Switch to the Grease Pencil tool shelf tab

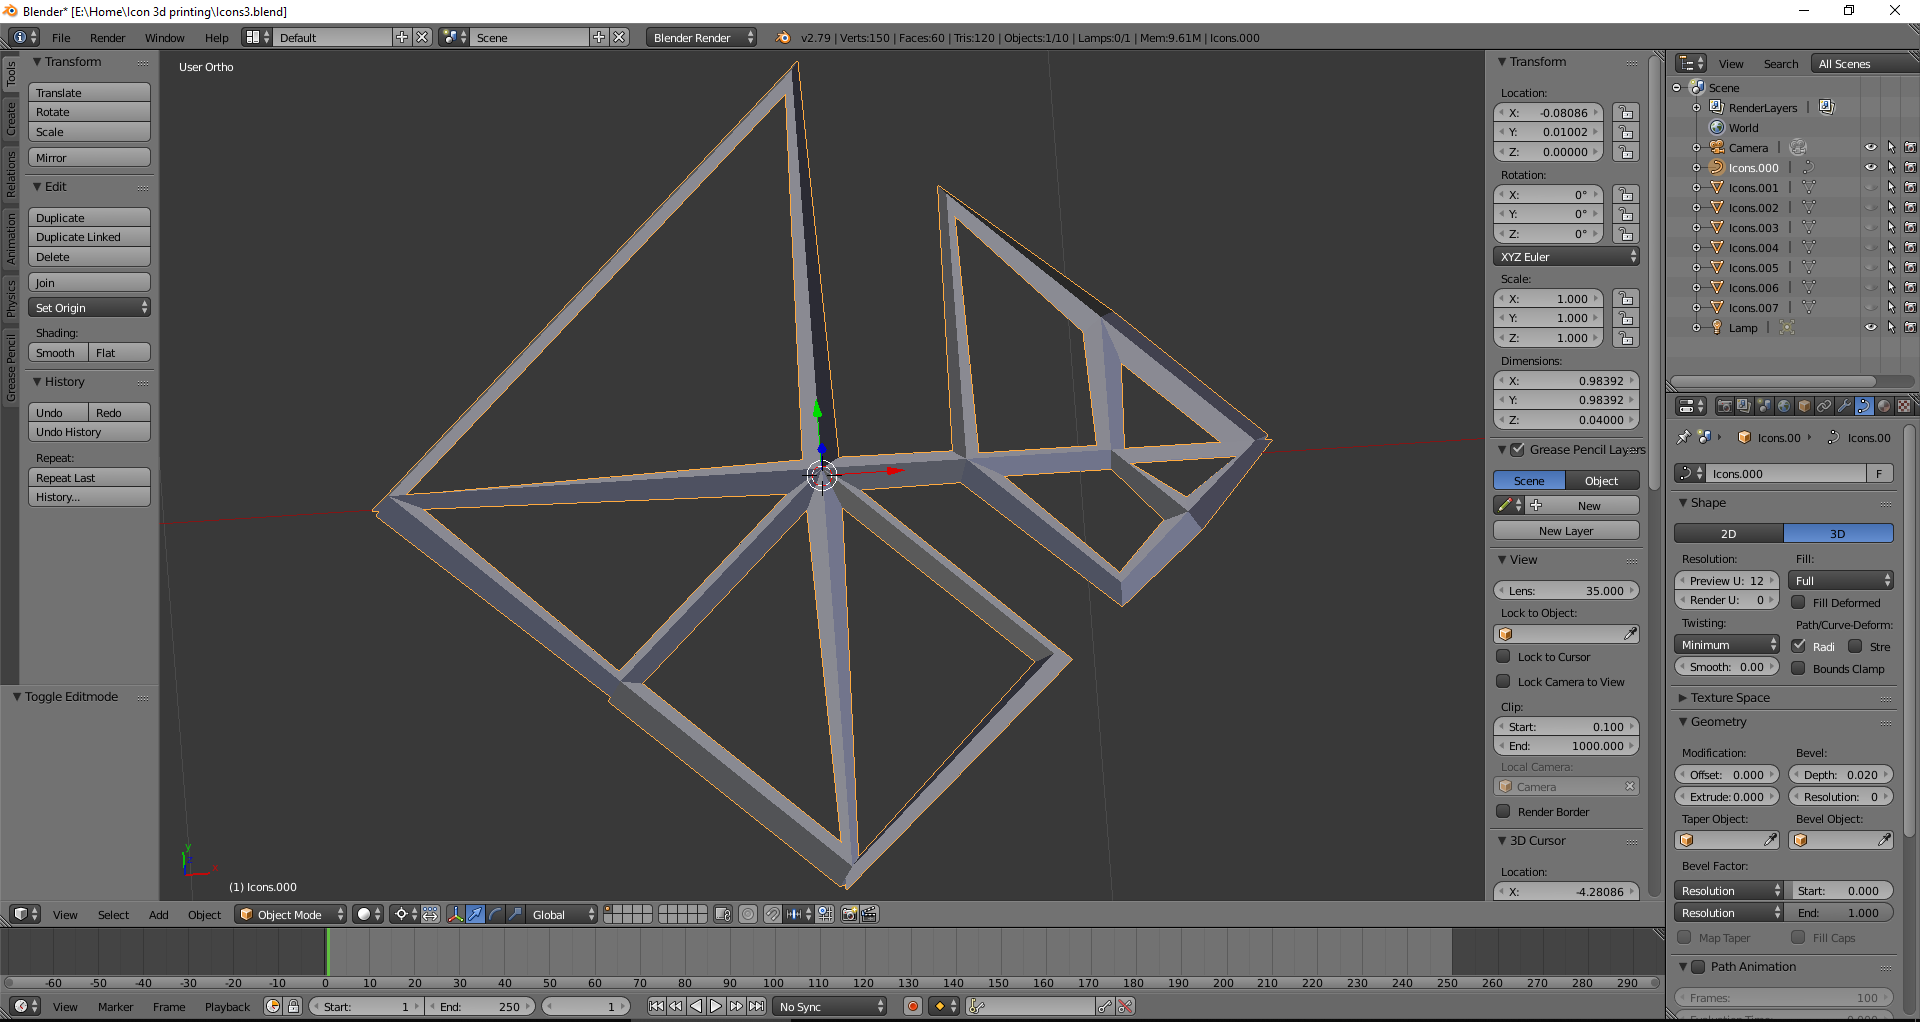point(11,367)
